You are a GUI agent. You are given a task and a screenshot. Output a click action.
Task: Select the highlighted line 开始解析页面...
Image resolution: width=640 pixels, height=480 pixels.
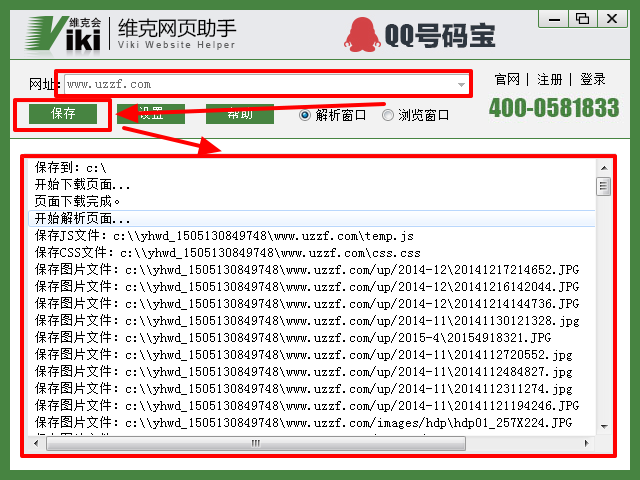pyautogui.click(x=312, y=219)
